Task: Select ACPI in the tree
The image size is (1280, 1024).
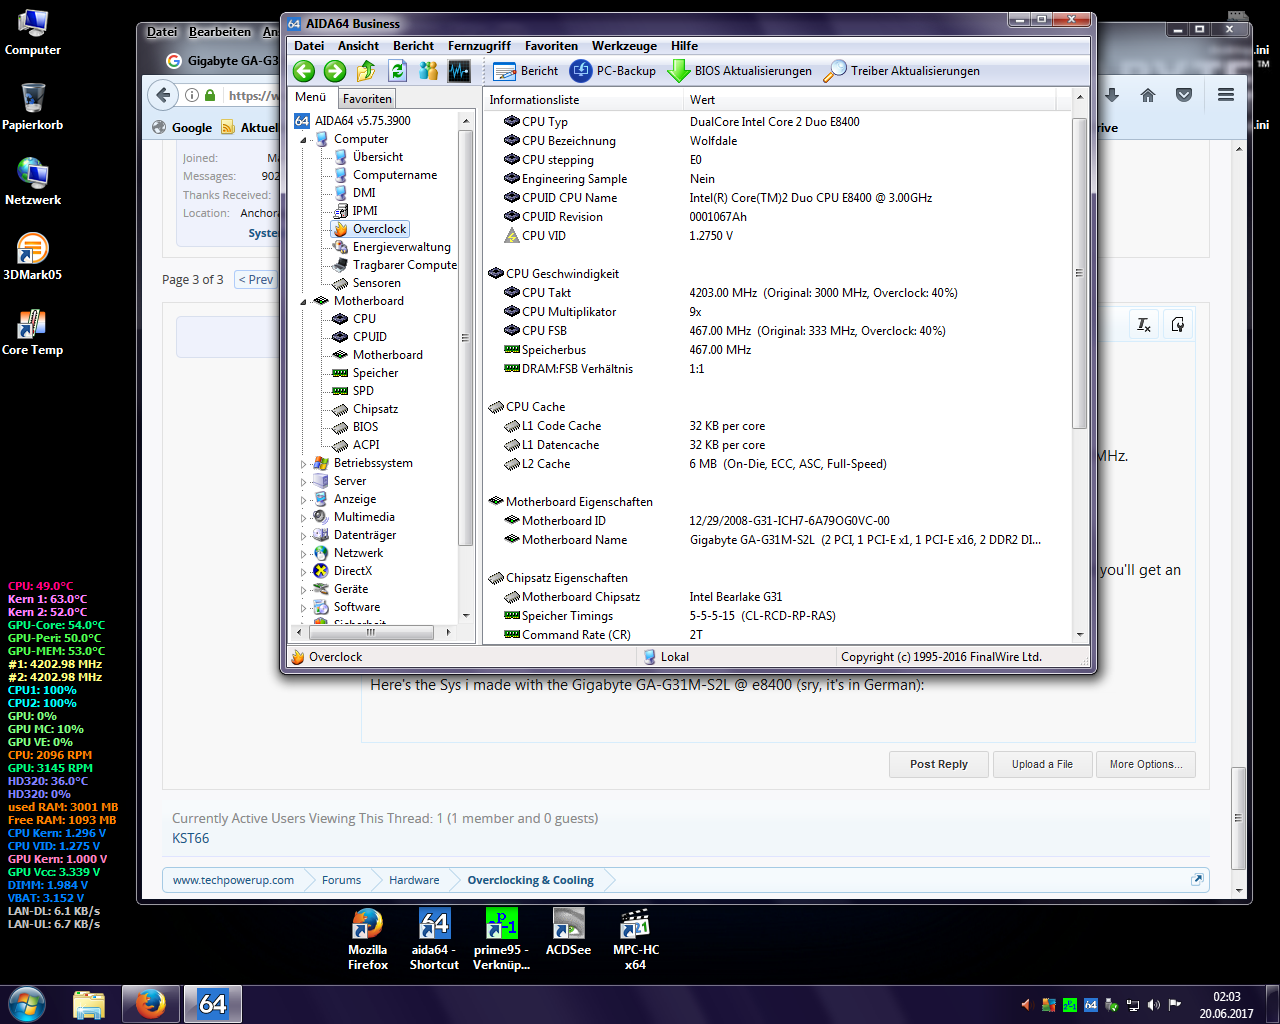Action: (x=366, y=445)
